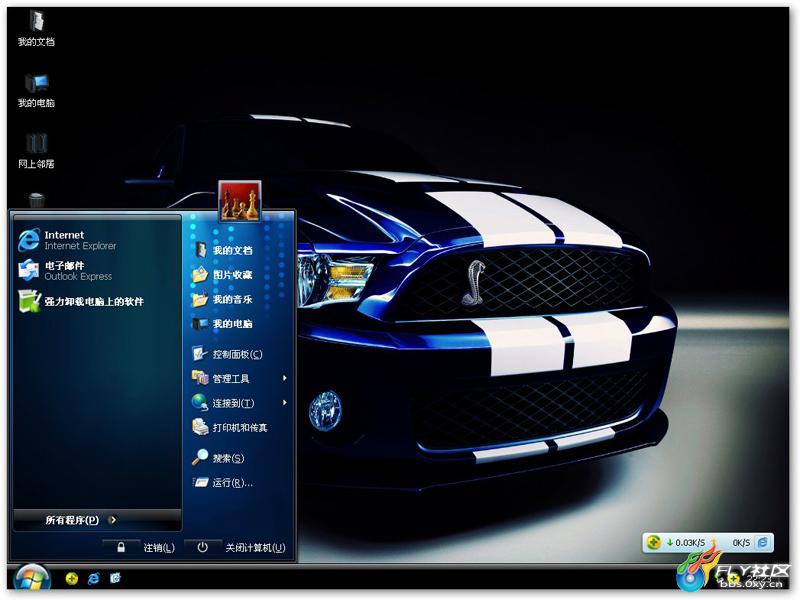Open 我的电脑 in the Start menu
800x600 pixels.
click(222, 323)
